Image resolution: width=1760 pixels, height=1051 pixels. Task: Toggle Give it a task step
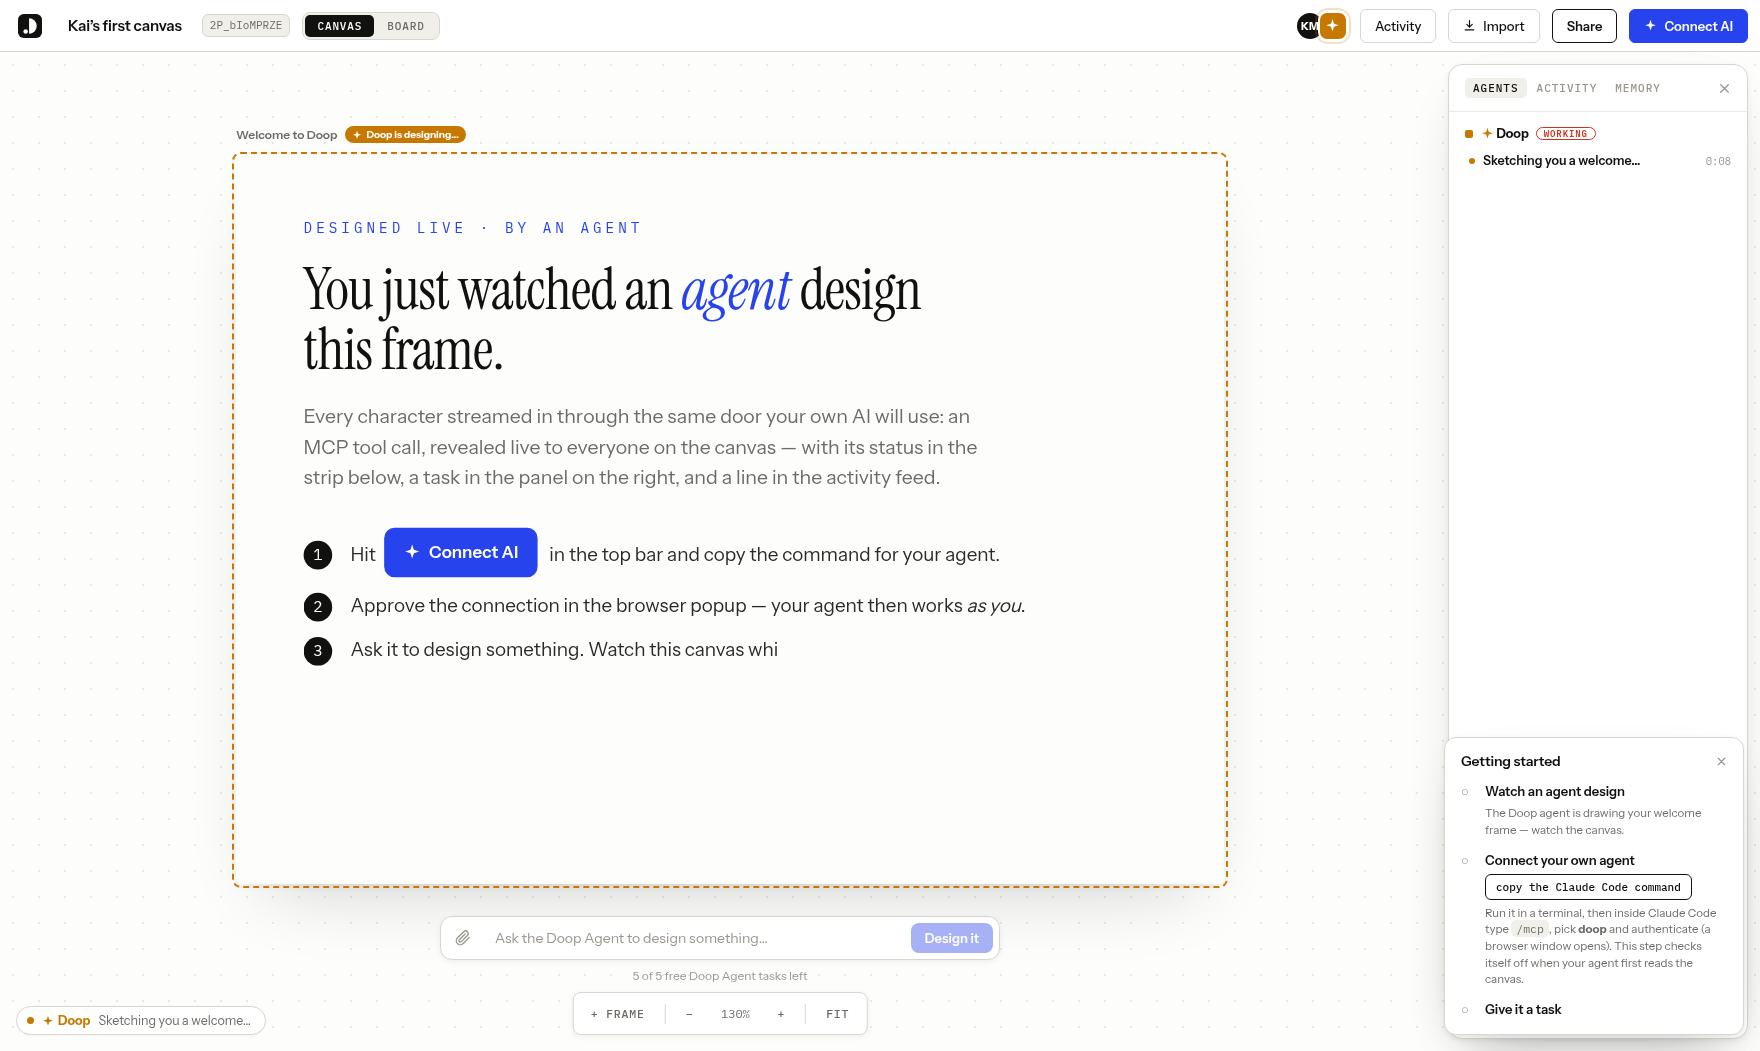[1465, 1010]
